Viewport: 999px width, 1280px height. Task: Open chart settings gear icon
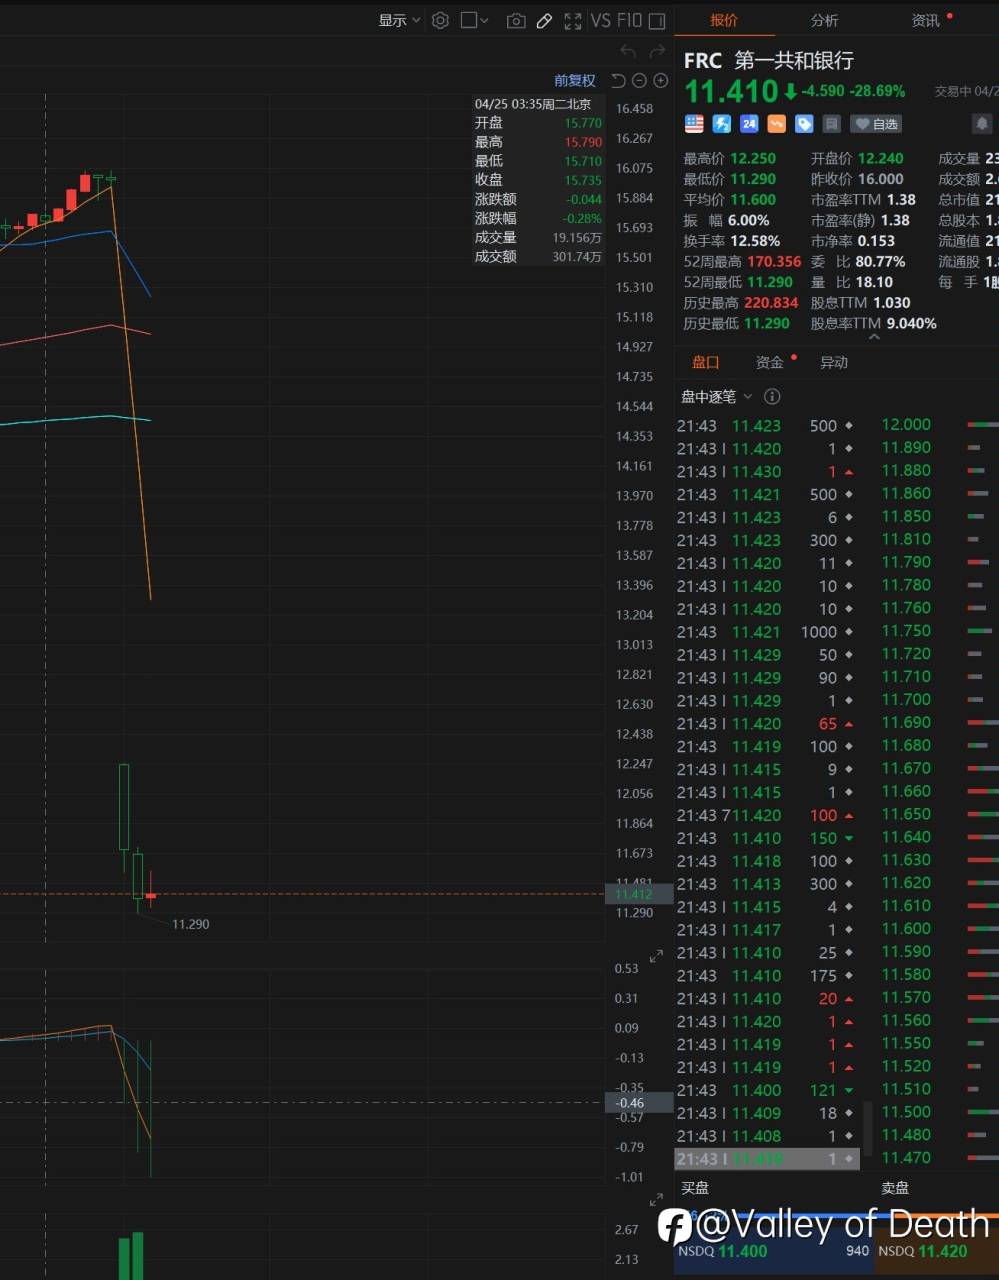pos(440,20)
